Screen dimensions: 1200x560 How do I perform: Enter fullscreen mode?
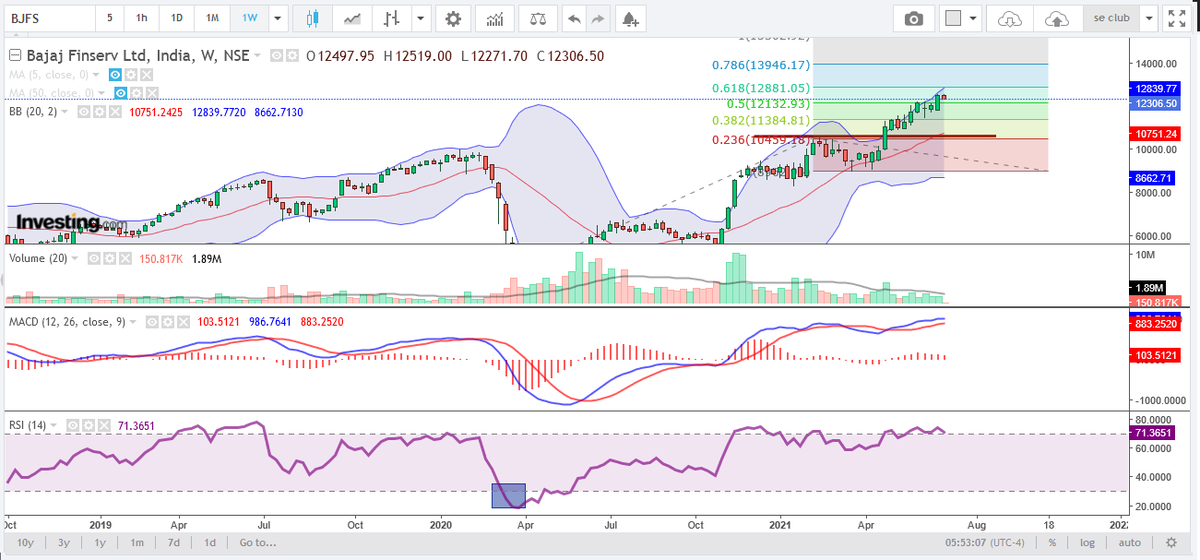tap(1177, 19)
